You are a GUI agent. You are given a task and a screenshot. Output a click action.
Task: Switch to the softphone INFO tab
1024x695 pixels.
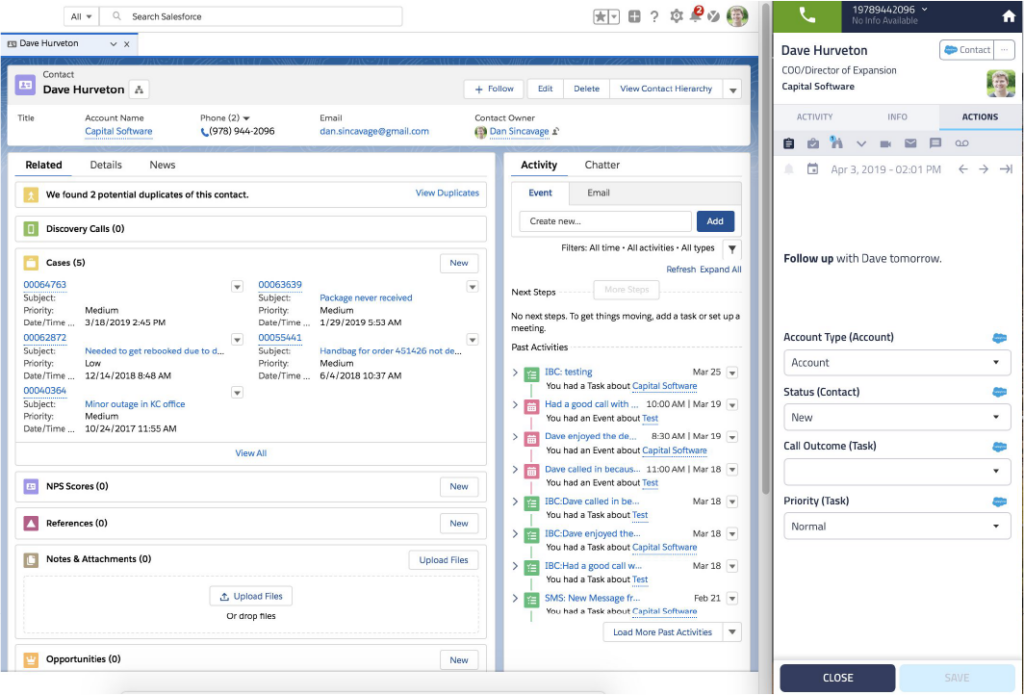click(897, 117)
